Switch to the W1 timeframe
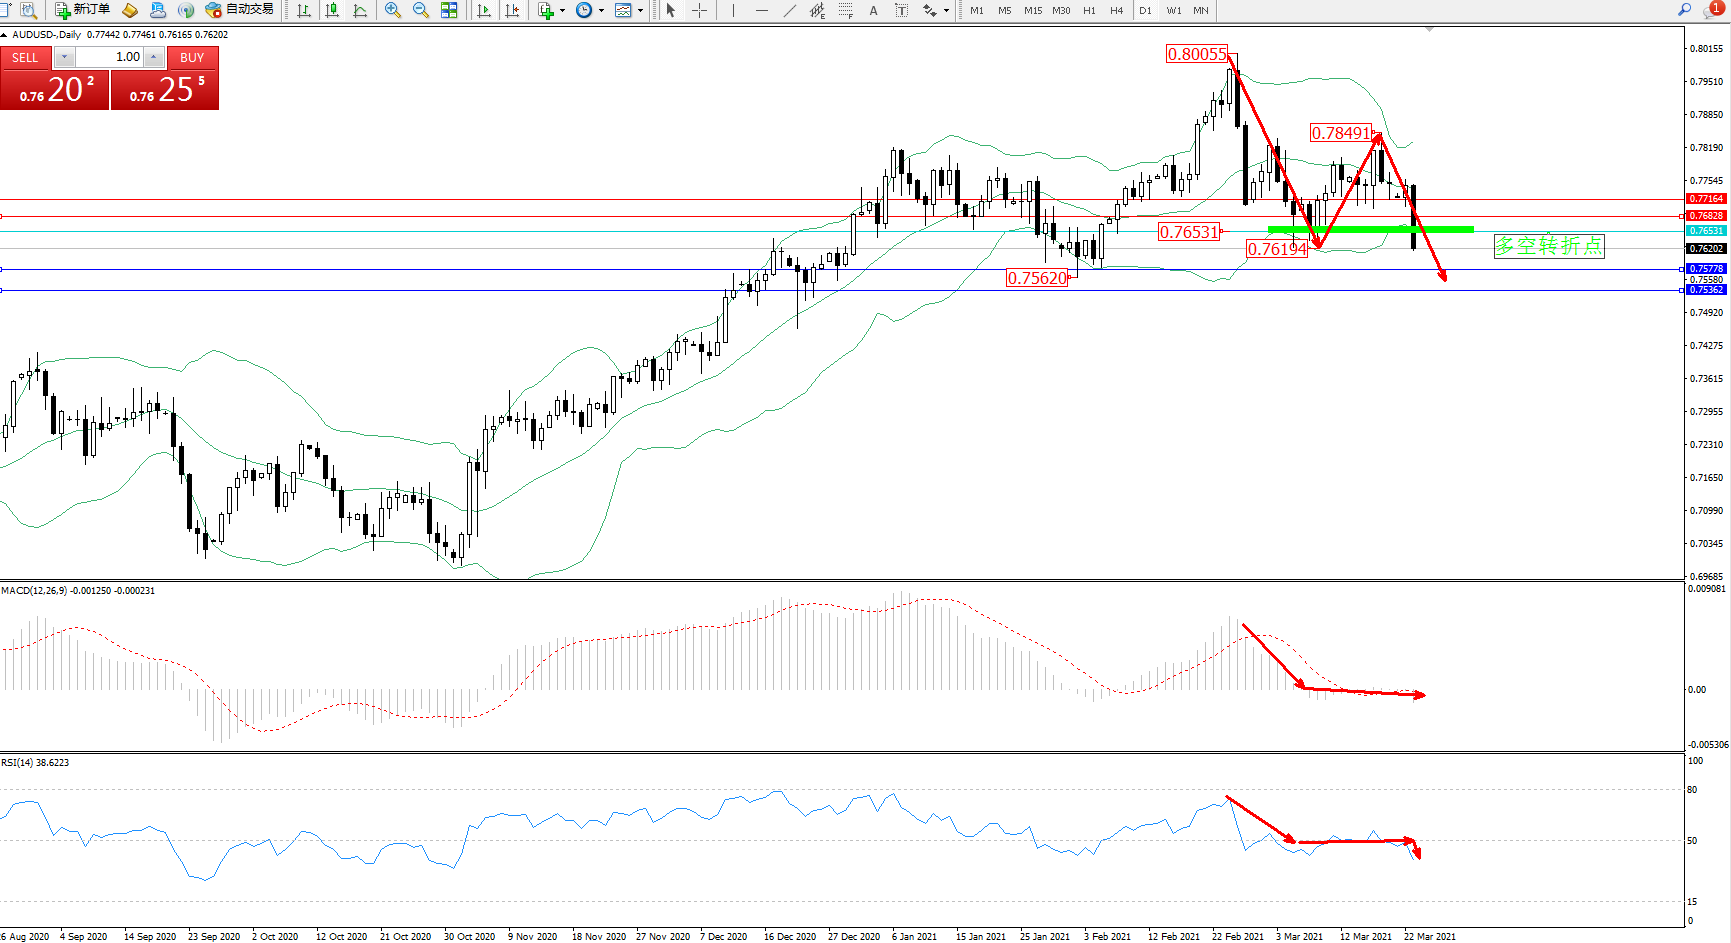1731x943 pixels. pyautogui.click(x=1173, y=10)
